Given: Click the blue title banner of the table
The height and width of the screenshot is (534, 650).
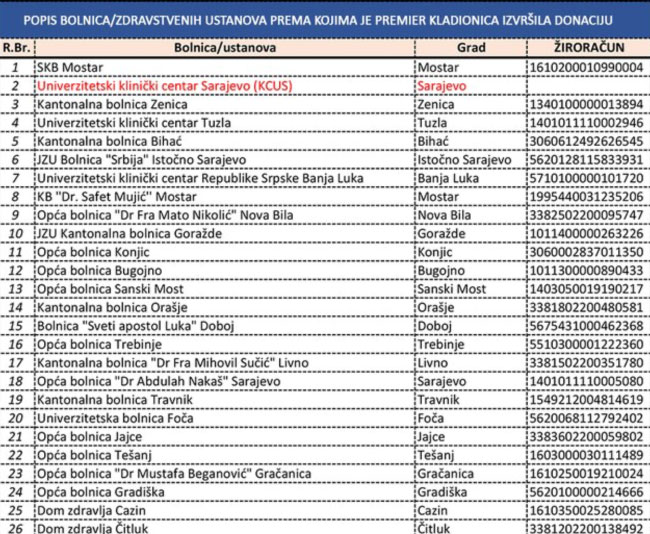Looking at the screenshot, I should (325, 20).
